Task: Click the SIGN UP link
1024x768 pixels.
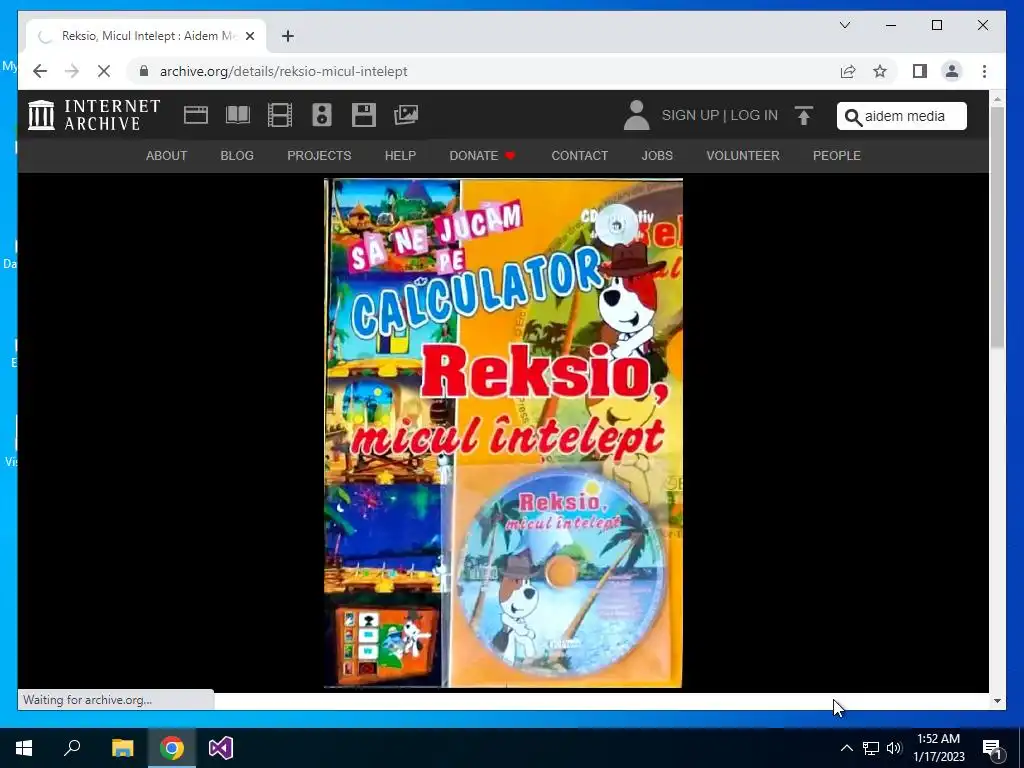Action: point(690,115)
